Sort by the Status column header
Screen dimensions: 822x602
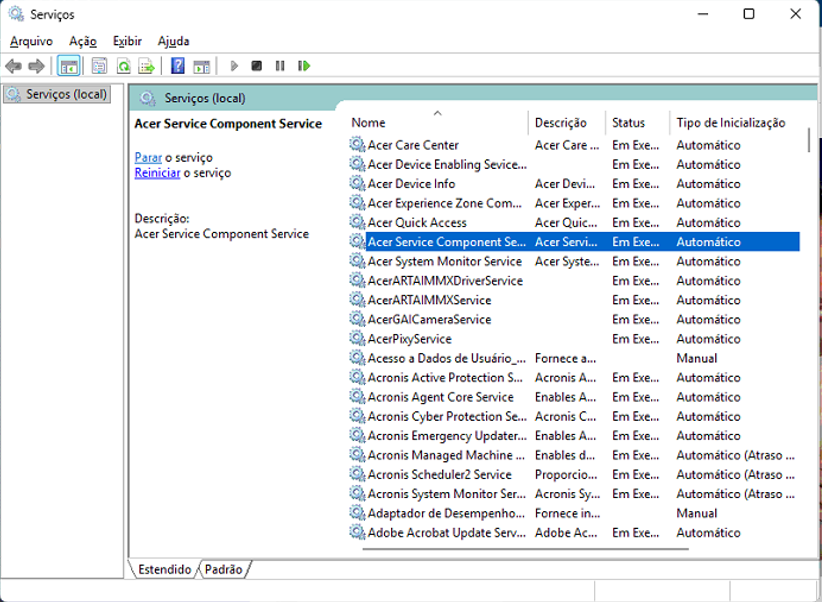point(637,123)
